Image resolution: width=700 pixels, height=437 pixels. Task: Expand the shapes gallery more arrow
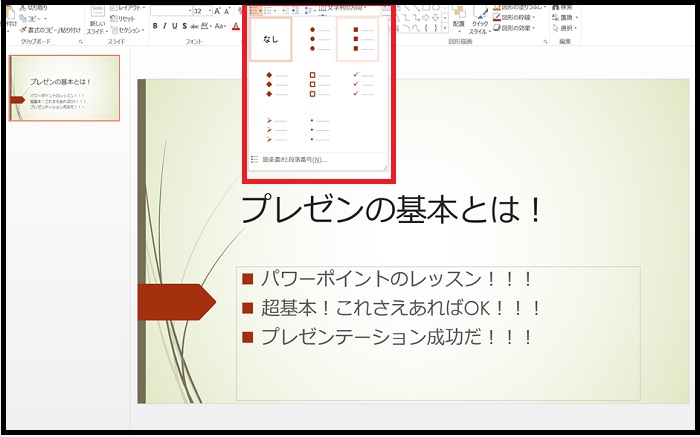(445, 28)
